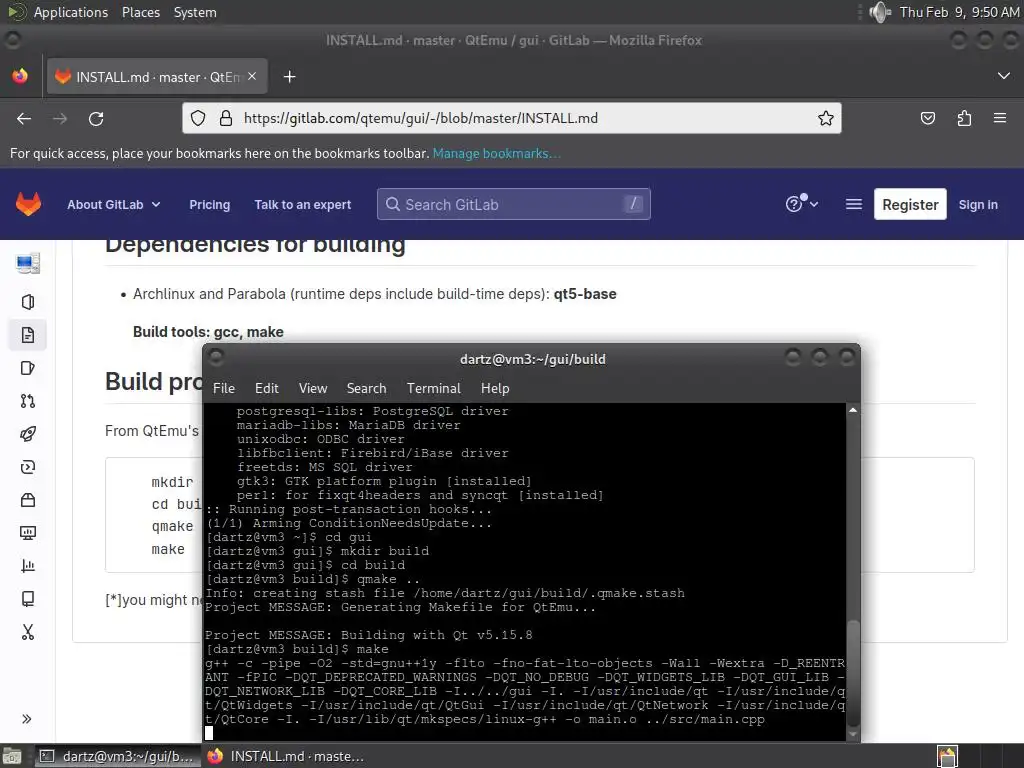The height and width of the screenshot is (768, 1024).
Task: Click the Register button
Action: tap(910, 204)
